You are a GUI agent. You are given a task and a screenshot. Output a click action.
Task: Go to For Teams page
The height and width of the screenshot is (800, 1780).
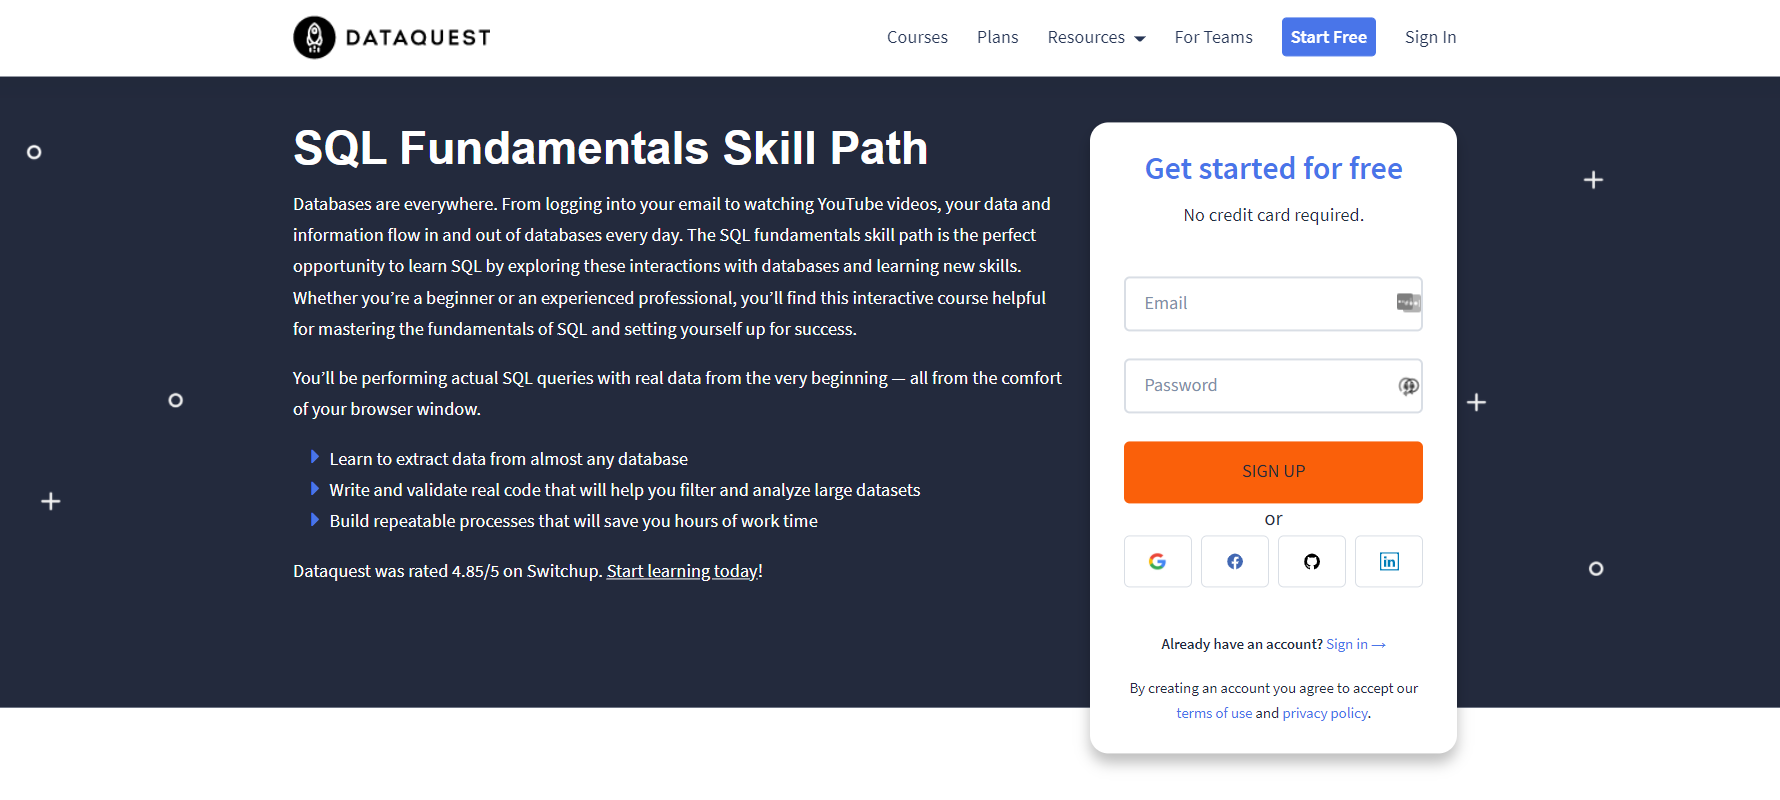[1213, 37]
